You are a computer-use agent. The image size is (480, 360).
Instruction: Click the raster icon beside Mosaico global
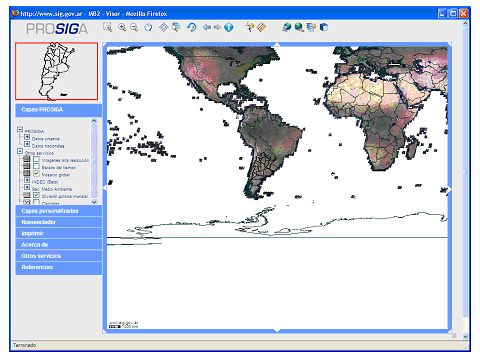pos(27,174)
